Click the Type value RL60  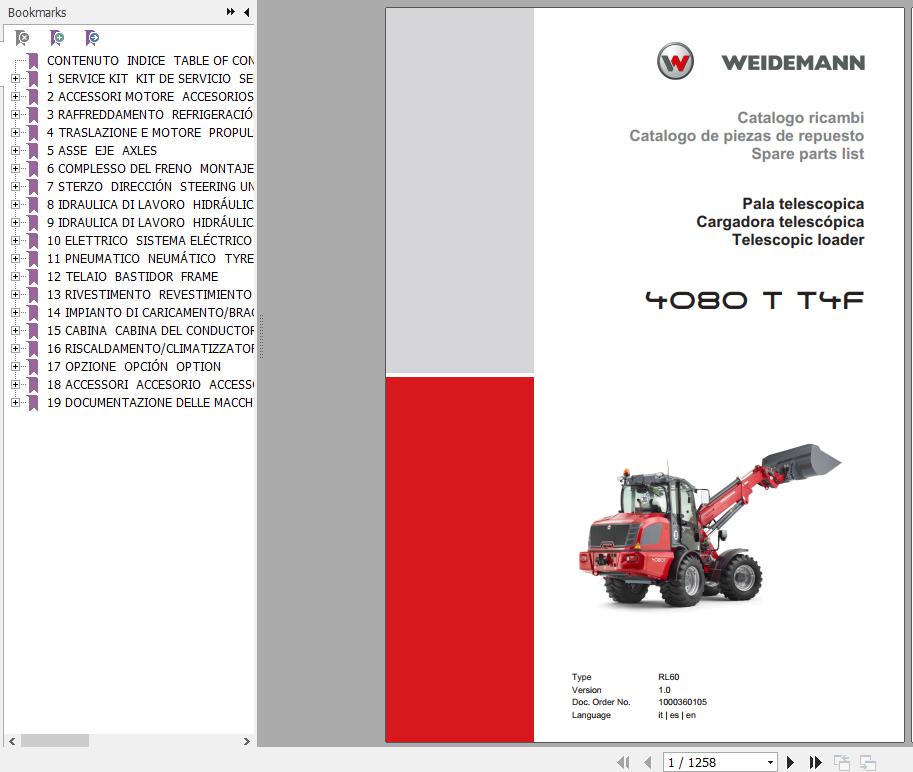coord(668,677)
